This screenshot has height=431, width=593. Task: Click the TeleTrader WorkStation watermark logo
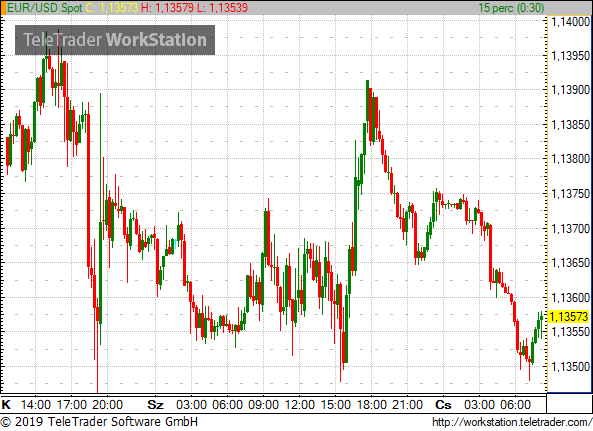(x=115, y=40)
